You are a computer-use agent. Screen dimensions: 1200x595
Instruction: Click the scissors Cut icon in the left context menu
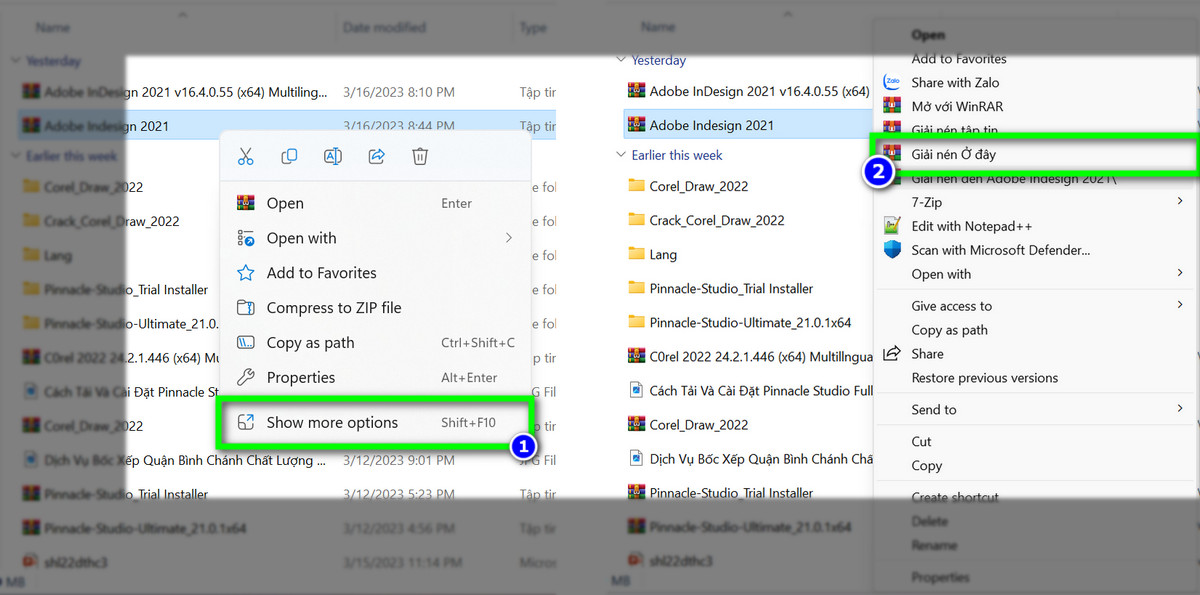pos(245,156)
